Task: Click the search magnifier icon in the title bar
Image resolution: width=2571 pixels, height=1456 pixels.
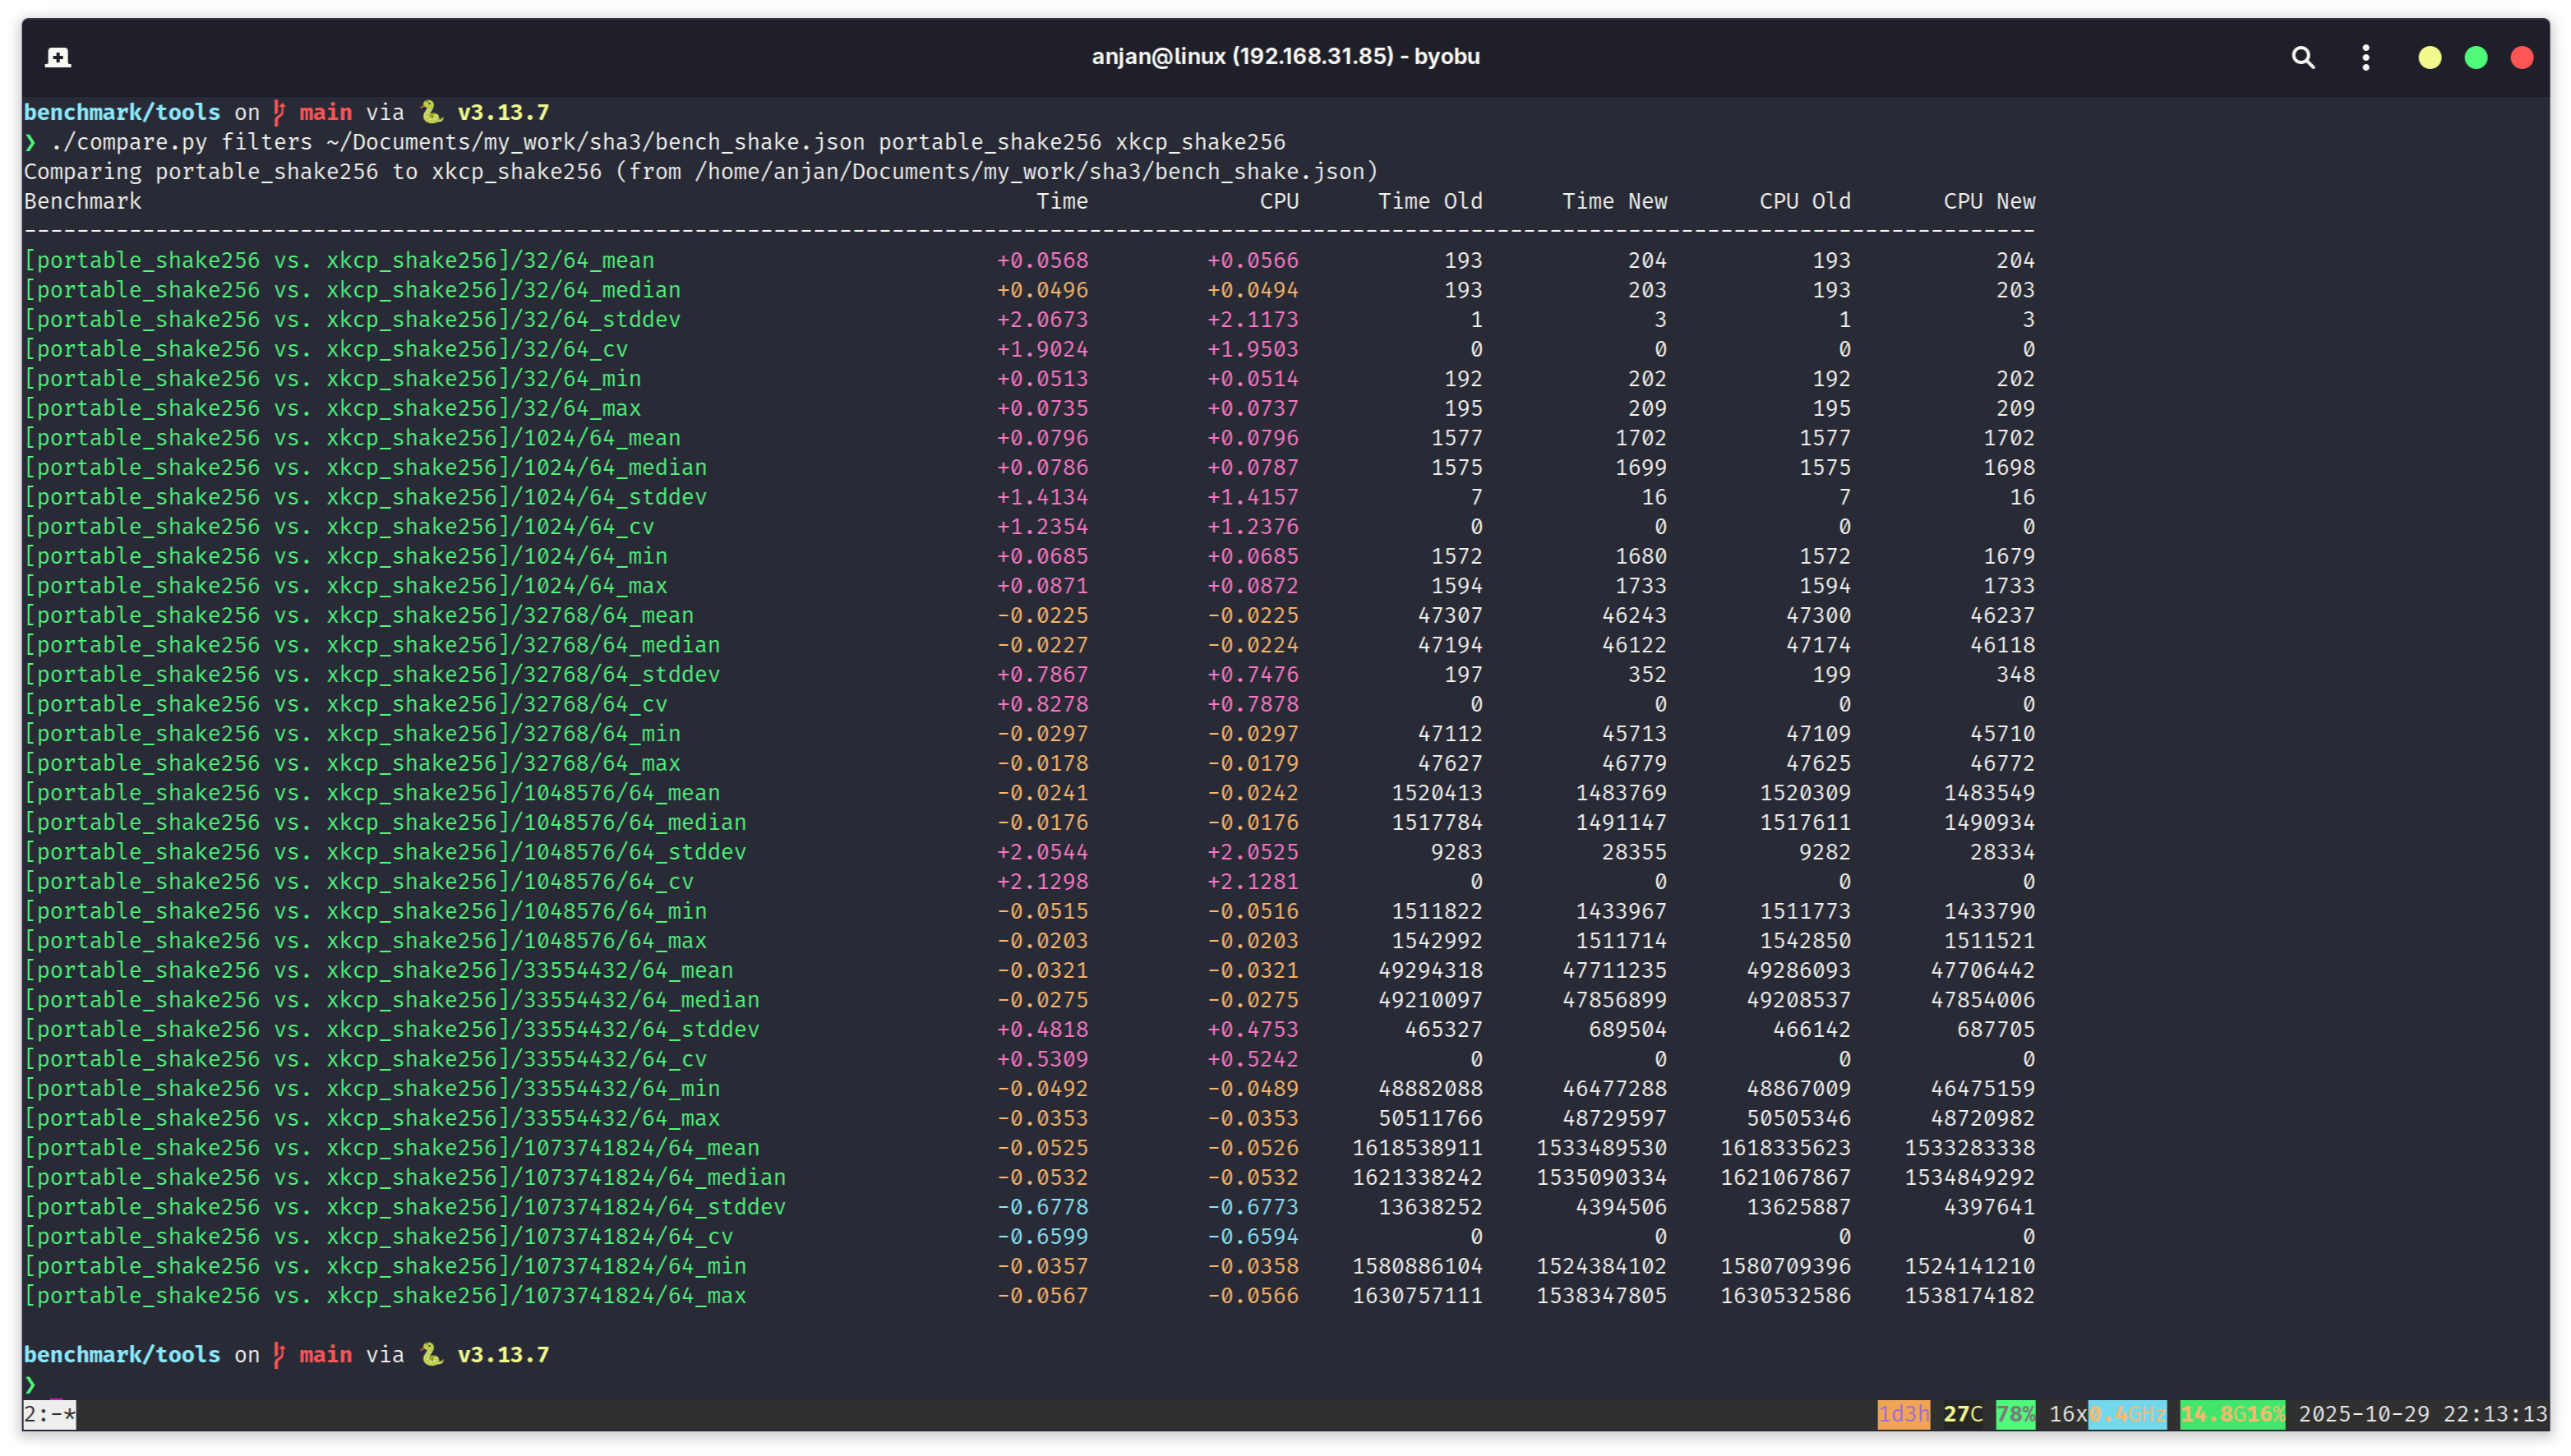Action: [2303, 57]
